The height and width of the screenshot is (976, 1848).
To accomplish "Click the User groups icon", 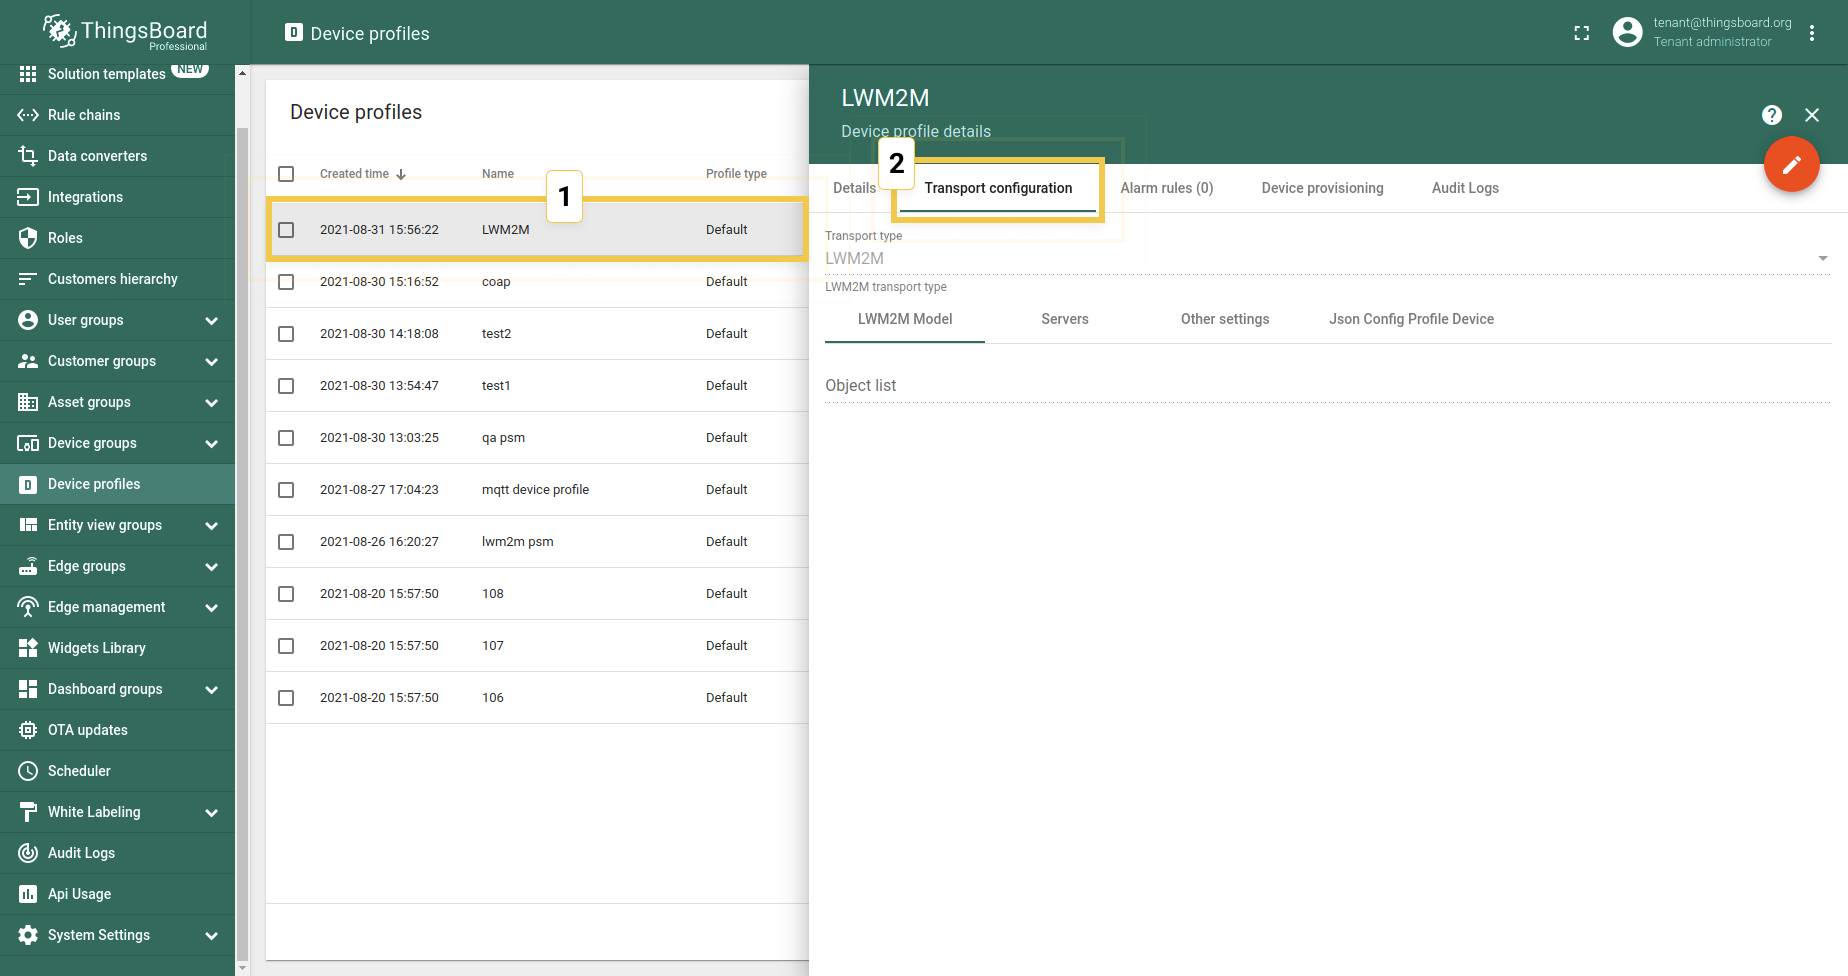I will pyautogui.click(x=28, y=320).
